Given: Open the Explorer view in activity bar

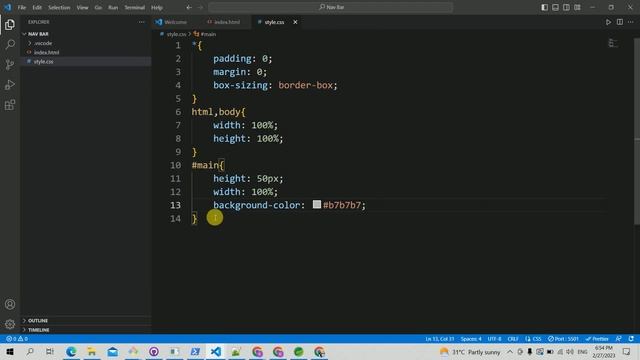Looking at the screenshot, I should [10, 24].
